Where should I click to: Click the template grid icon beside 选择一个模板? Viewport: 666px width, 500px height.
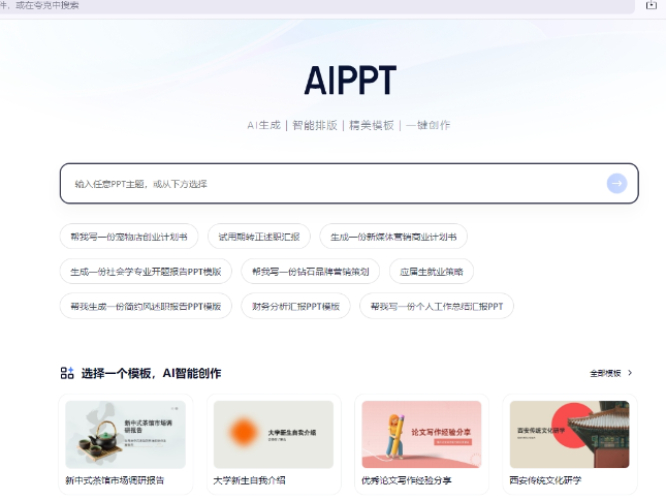(x=67, y=373)
